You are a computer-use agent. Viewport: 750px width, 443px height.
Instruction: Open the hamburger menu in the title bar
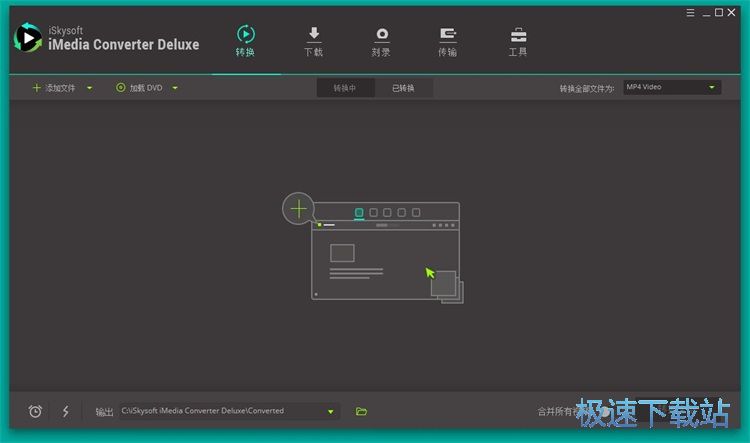tap(690, 13)
